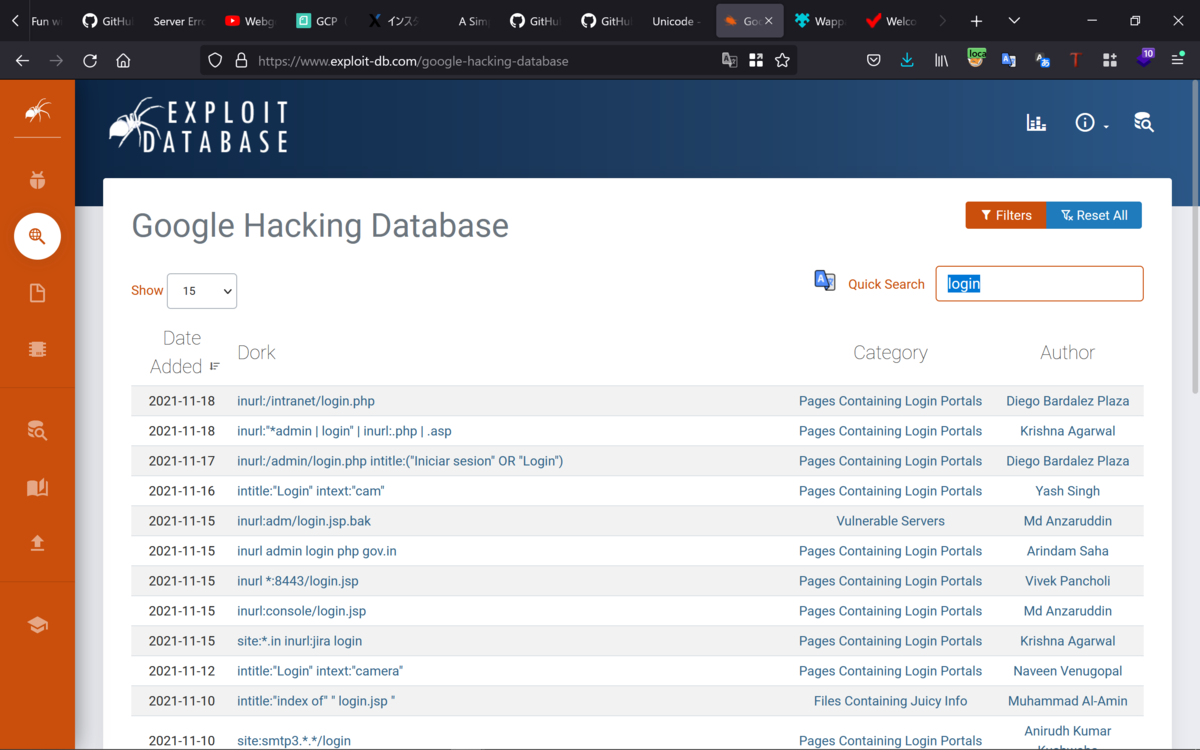Open the Show entries 15 dropdown

point(202,291)
